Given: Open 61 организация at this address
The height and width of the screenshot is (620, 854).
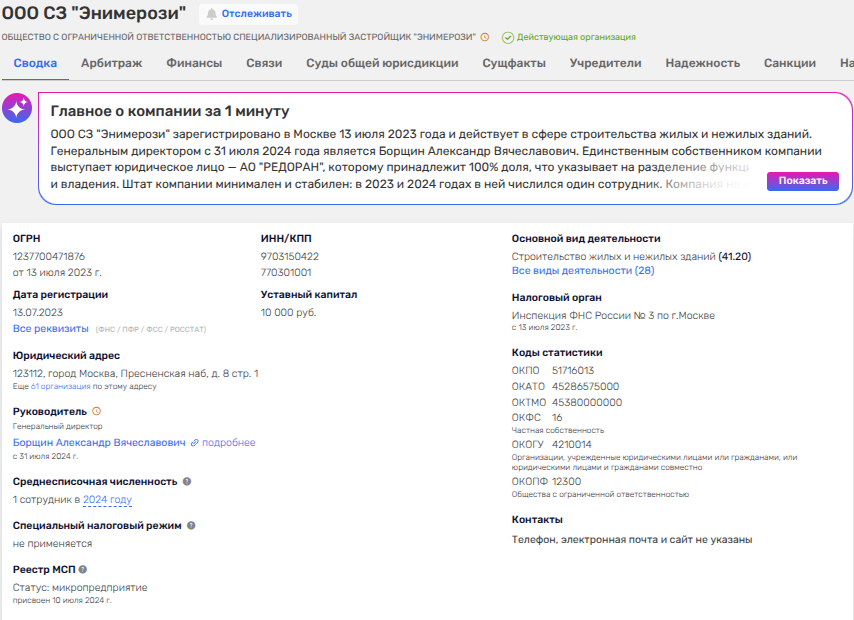Looking at the screenshot, I should tap(64, 385).
